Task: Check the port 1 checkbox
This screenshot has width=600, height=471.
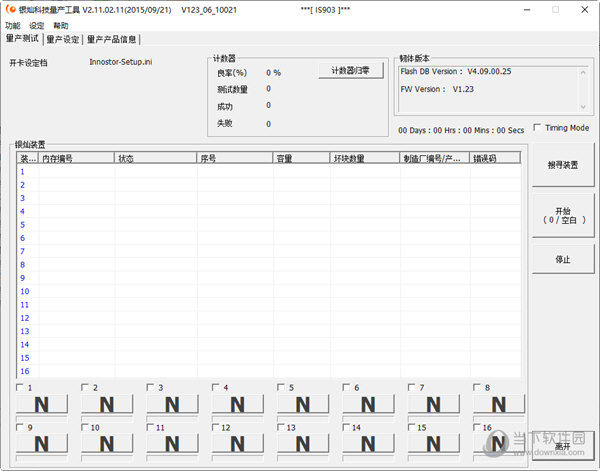Action: click(20, 387)
